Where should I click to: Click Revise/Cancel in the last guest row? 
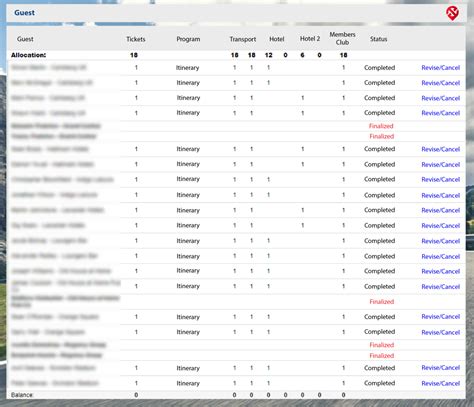tap(440, 383)
